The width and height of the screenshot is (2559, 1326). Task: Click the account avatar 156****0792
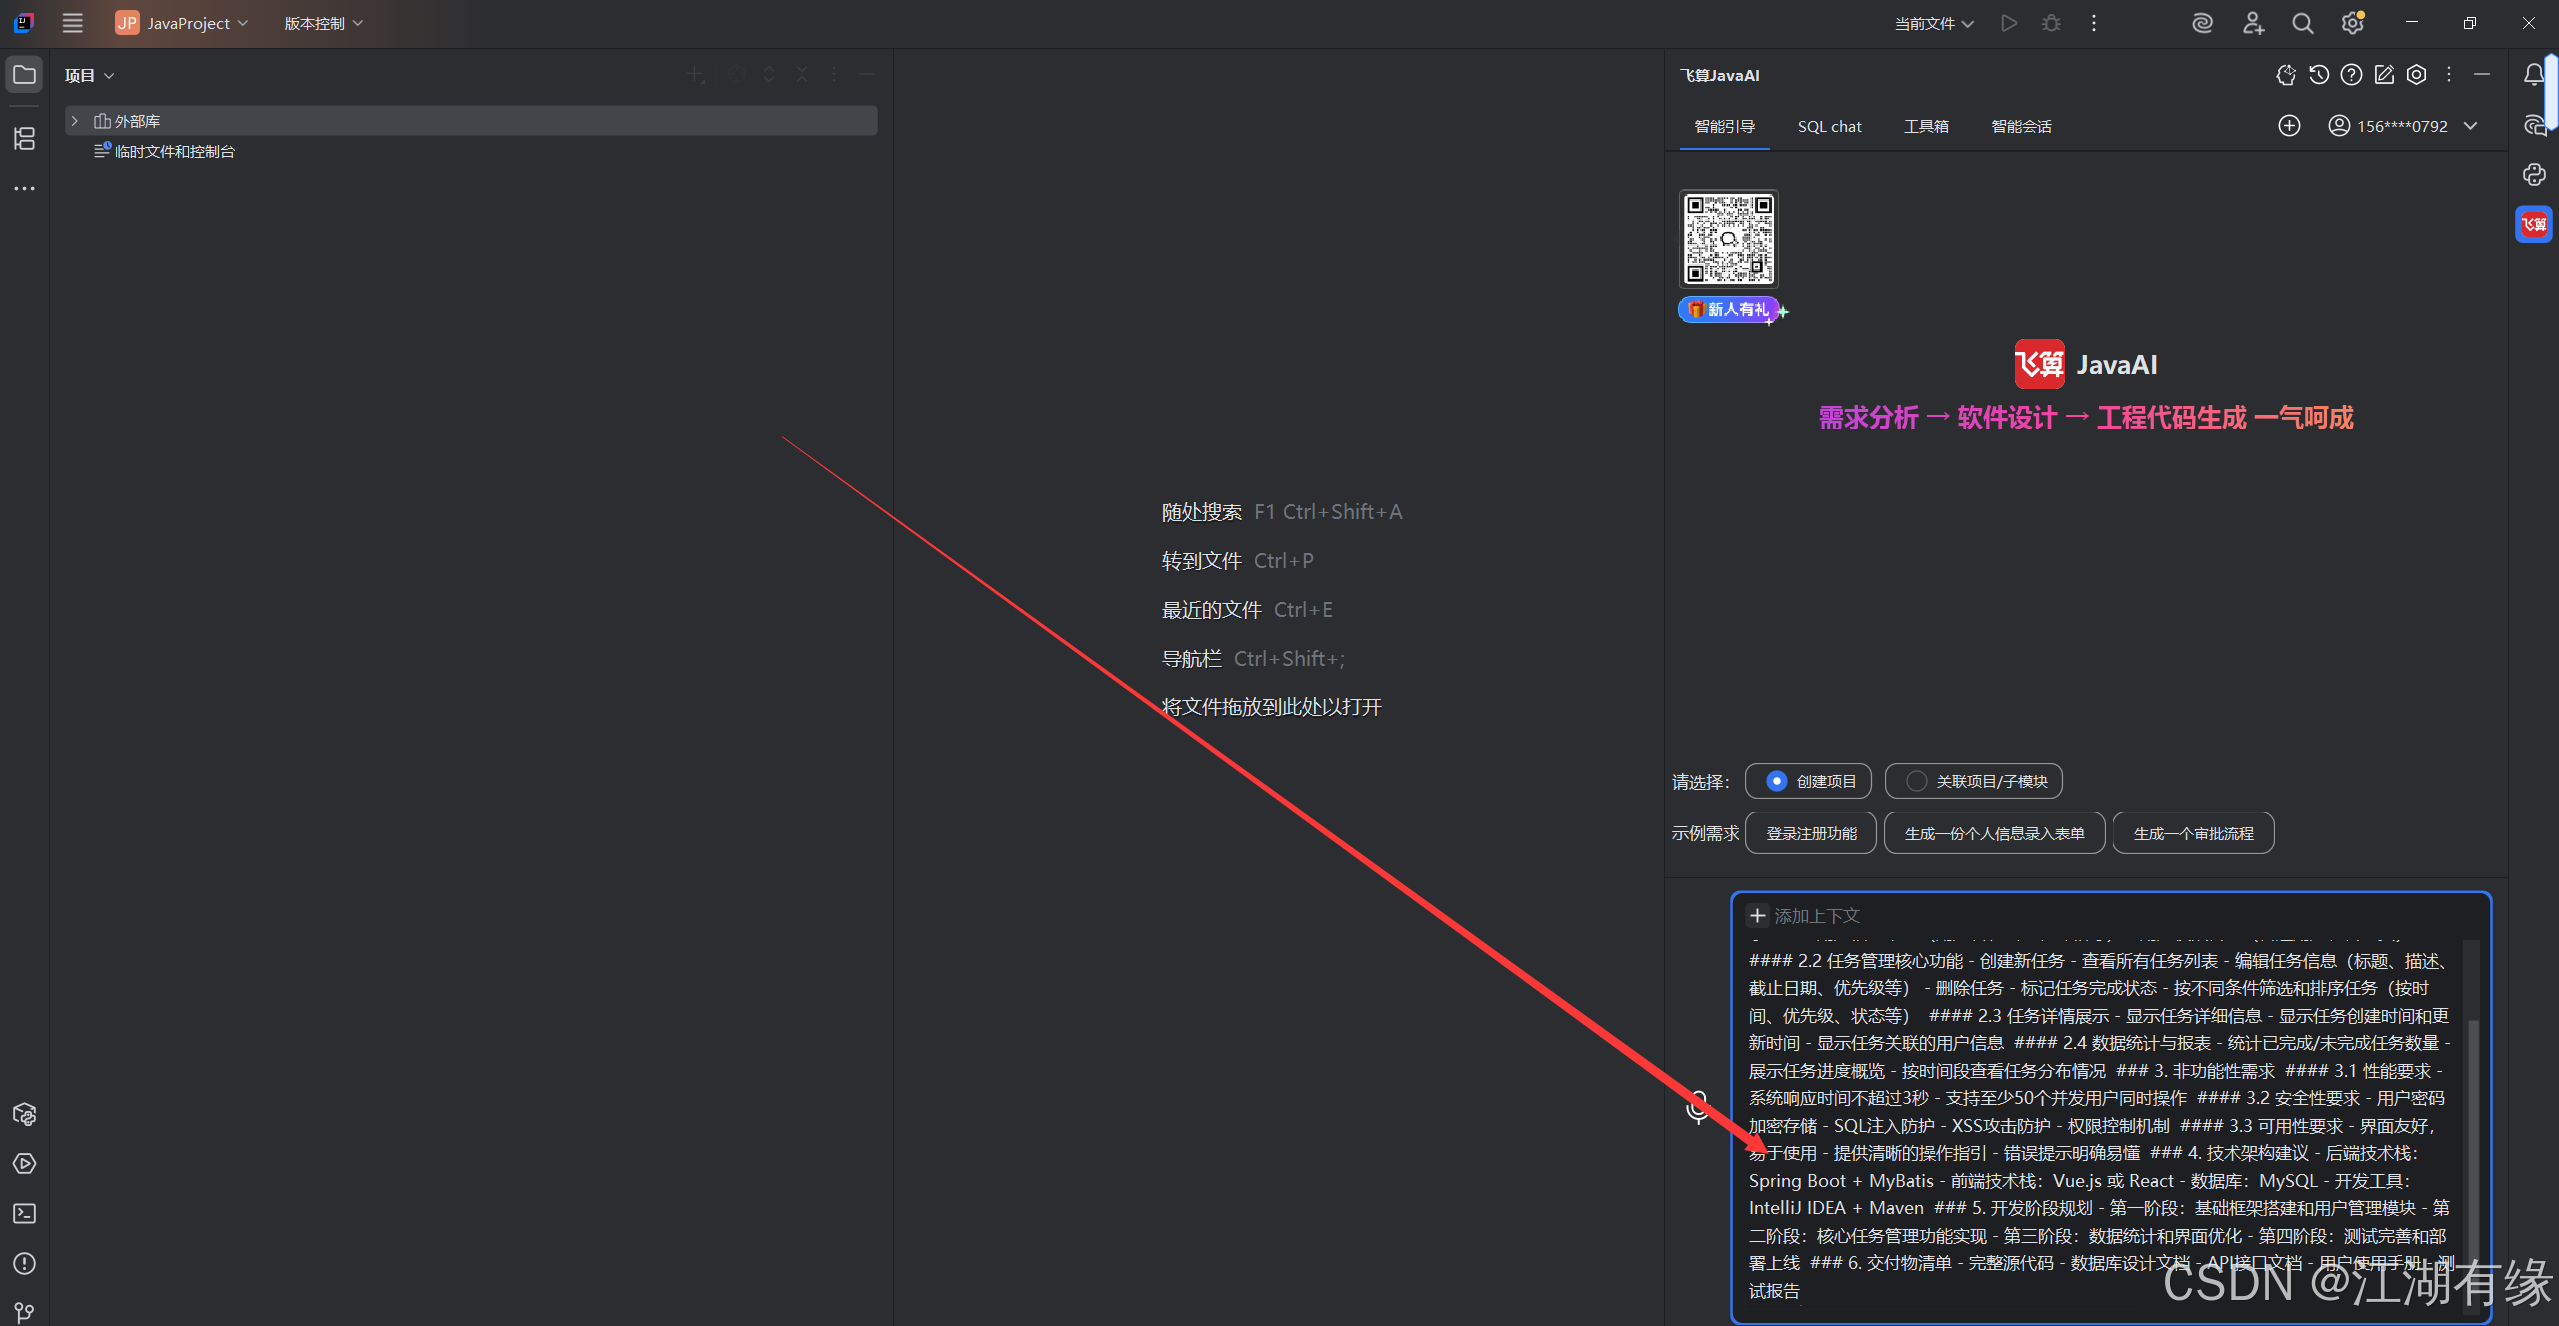pyautogui.click(x=2339, y=126)
